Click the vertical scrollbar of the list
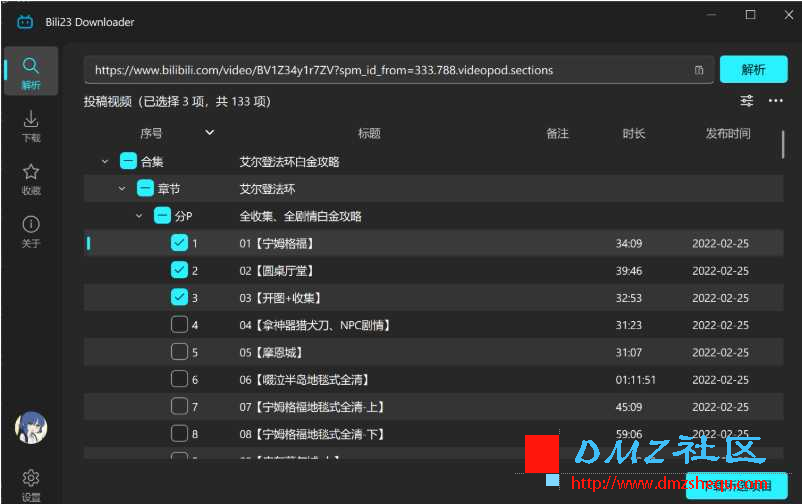The height and width of the screenshot is (504, 802). (x=783, y=145)
